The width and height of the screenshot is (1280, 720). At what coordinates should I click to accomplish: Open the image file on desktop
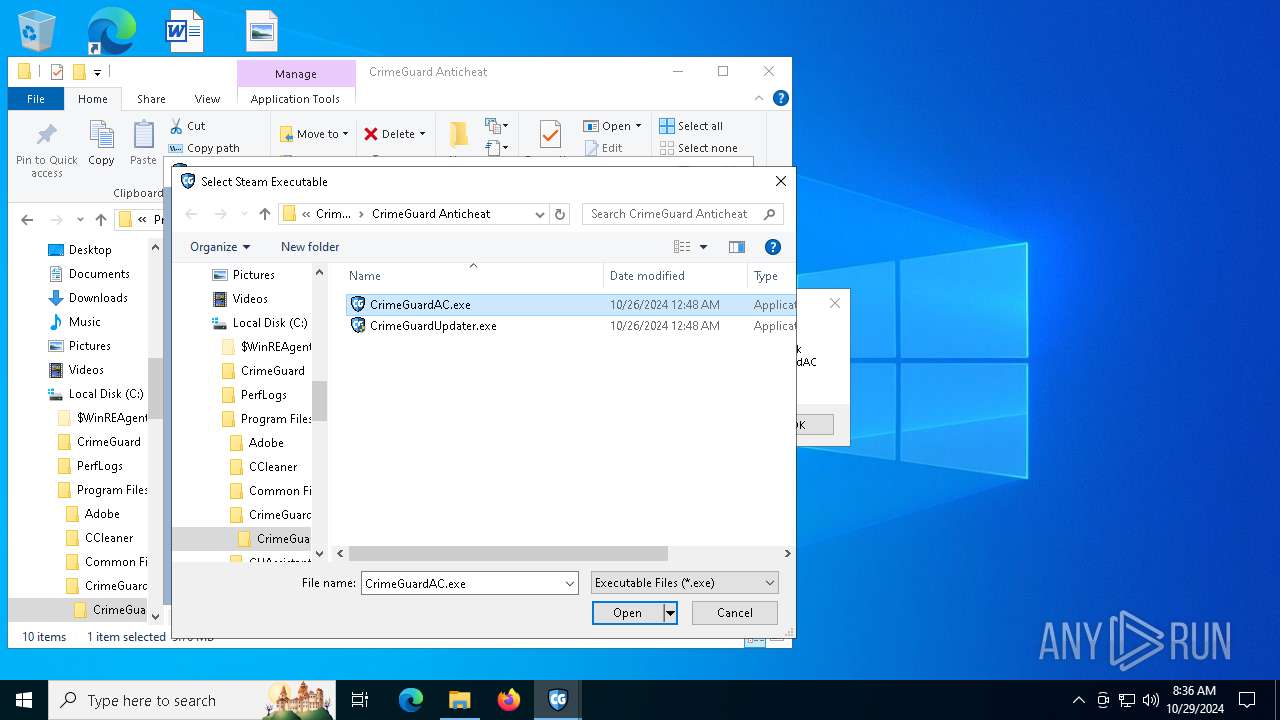pos(262,31)
